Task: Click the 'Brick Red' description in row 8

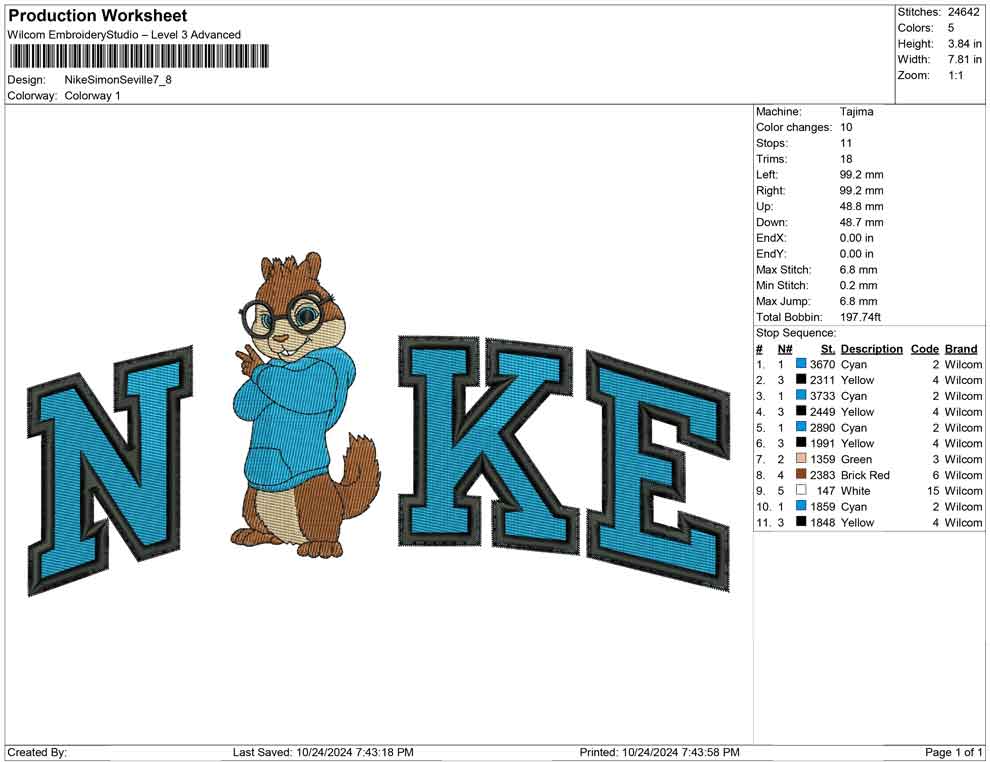Action: pos(865,475)
